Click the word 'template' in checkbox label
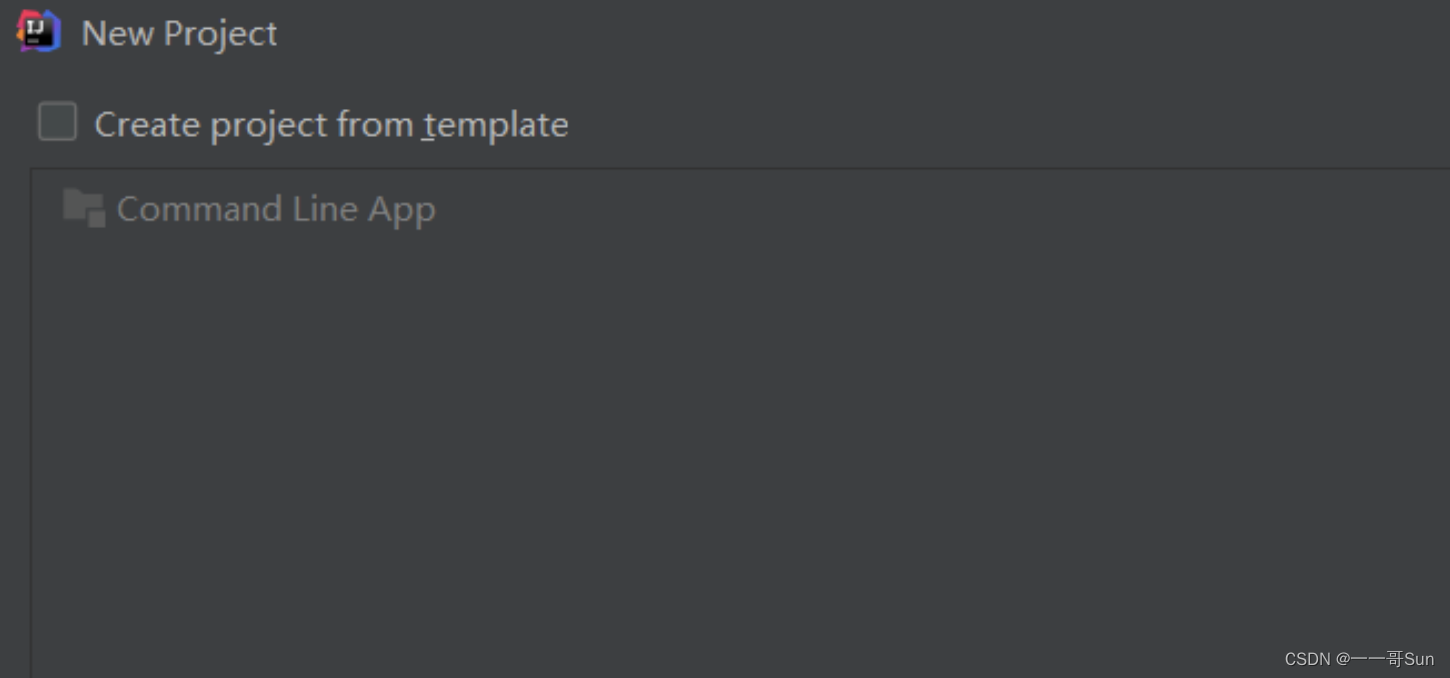 495,125
